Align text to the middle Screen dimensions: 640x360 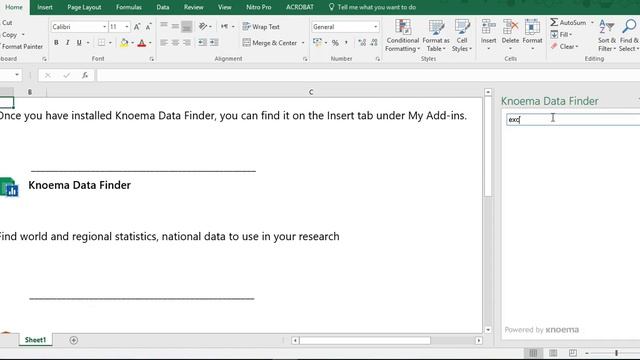click(175, 27)
